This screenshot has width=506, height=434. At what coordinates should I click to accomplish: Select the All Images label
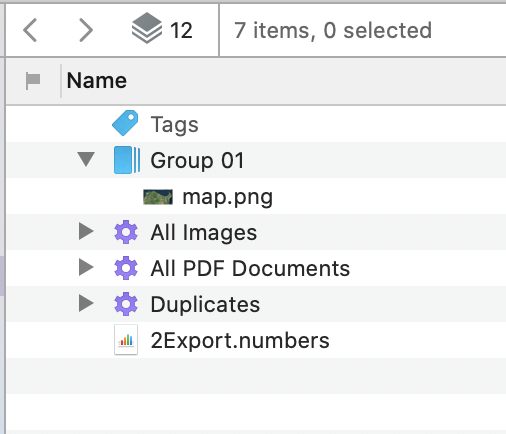click(204, 233)
